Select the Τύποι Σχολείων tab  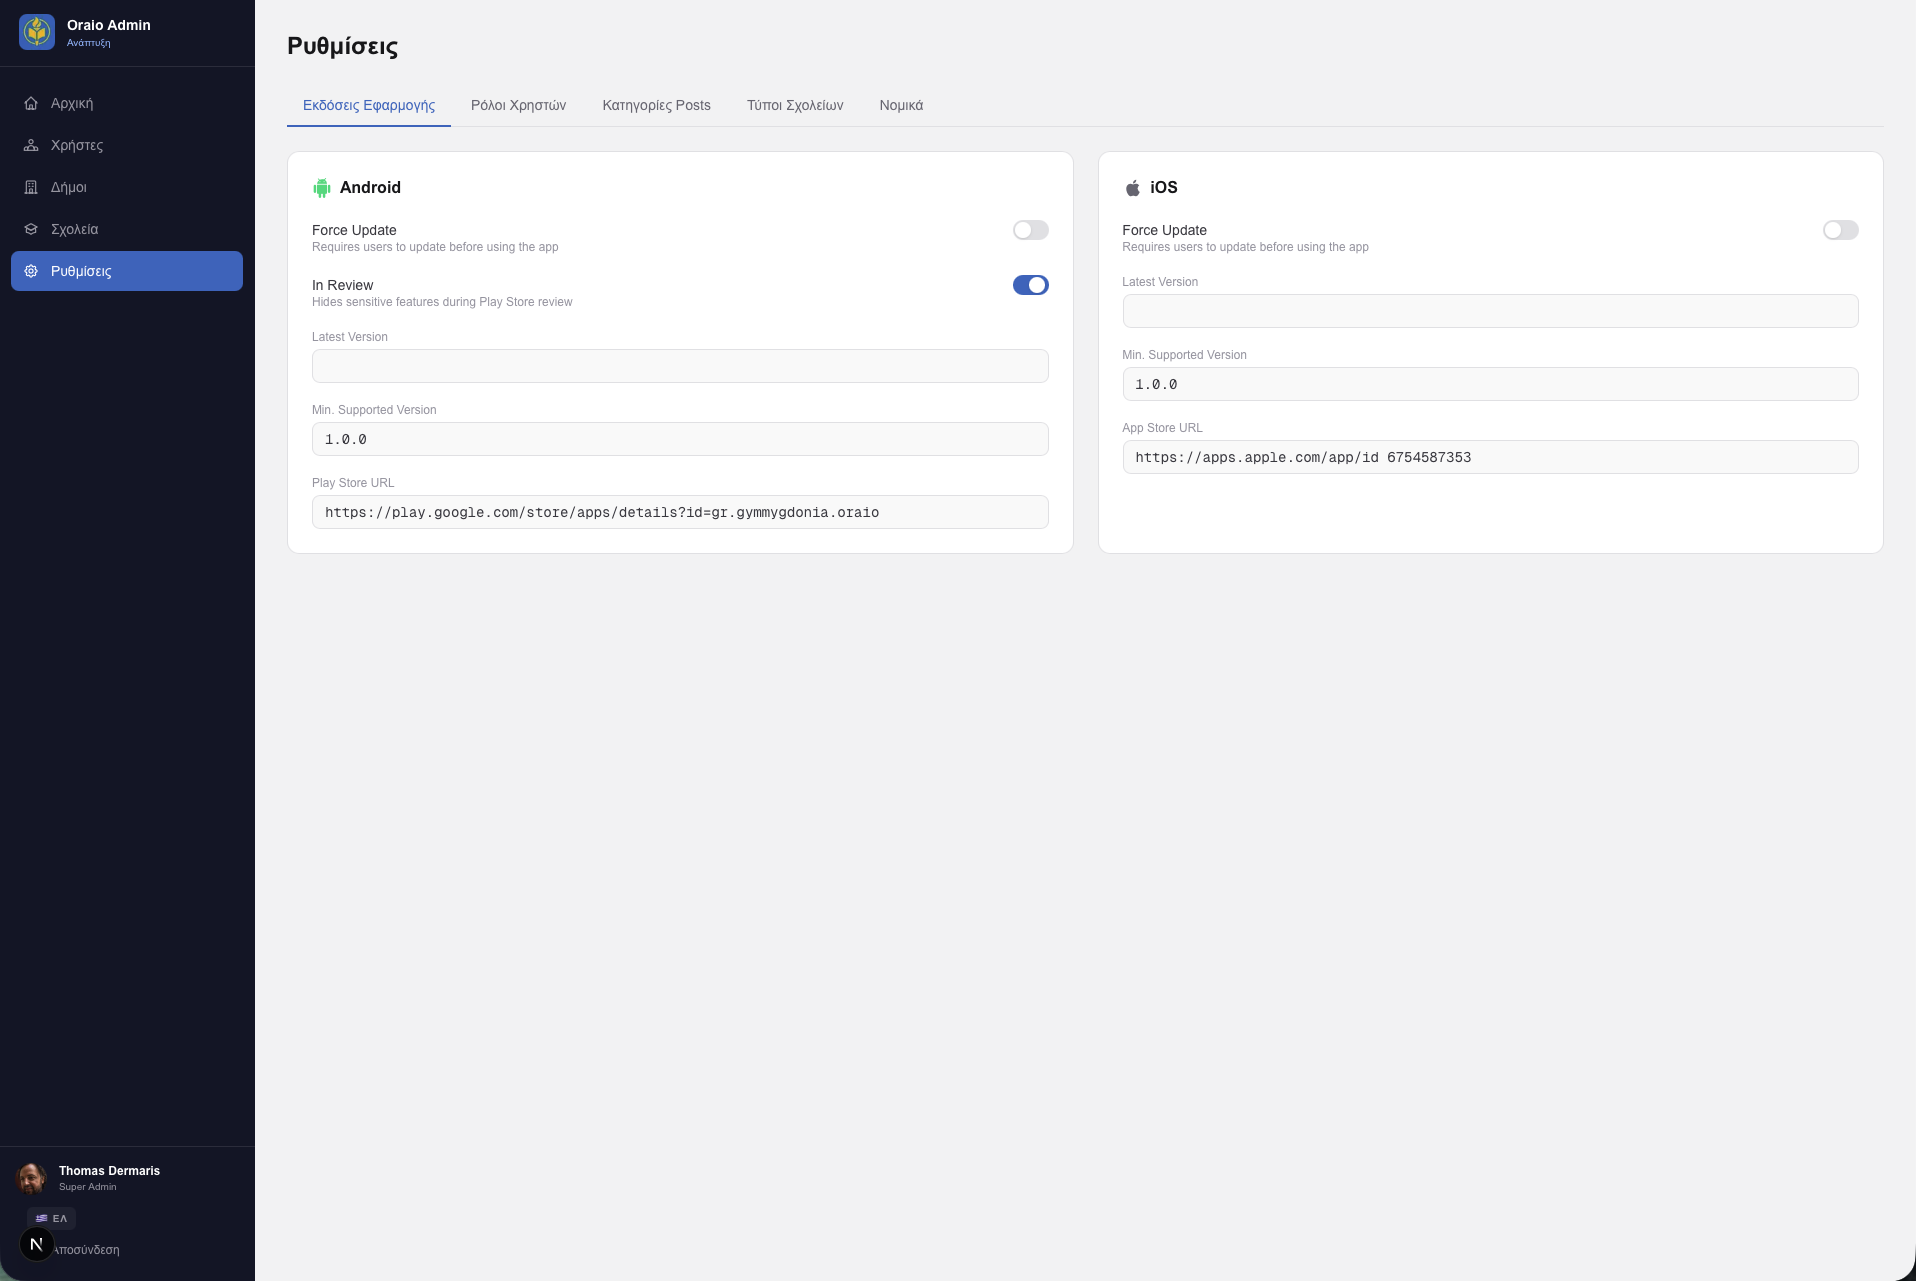tap(794, 105)
